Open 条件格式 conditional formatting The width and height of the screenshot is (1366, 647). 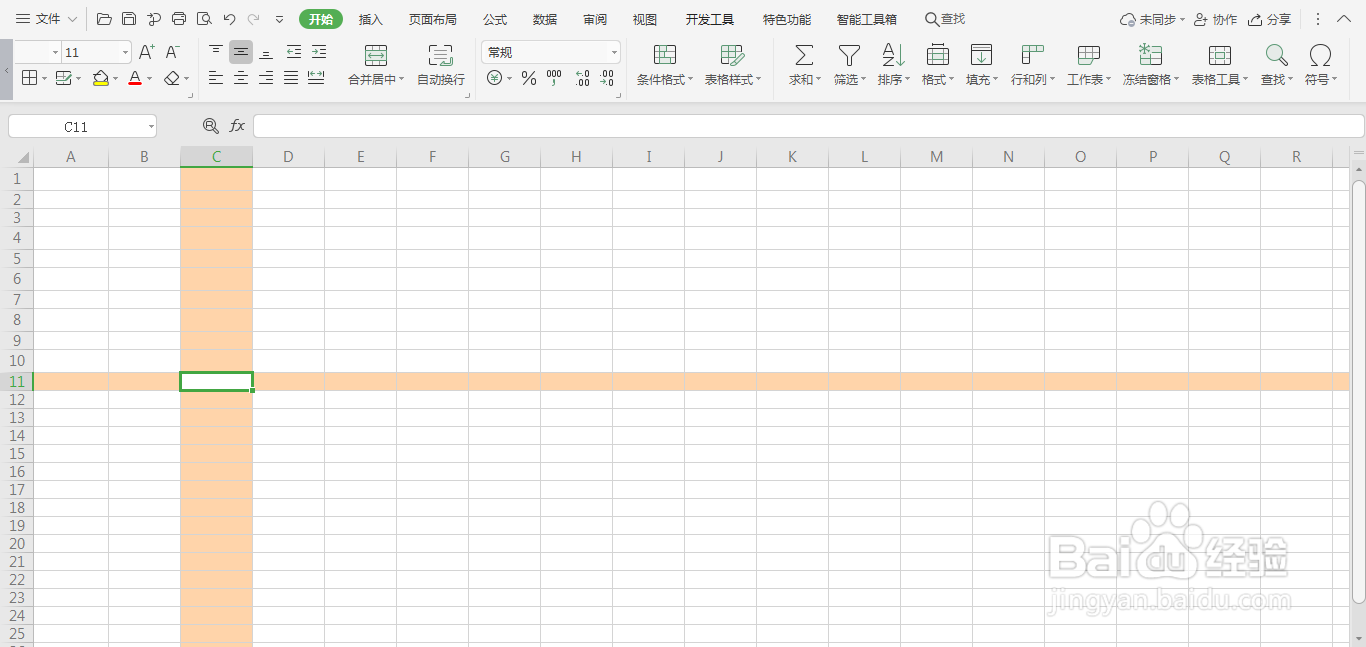coord(665,65)
